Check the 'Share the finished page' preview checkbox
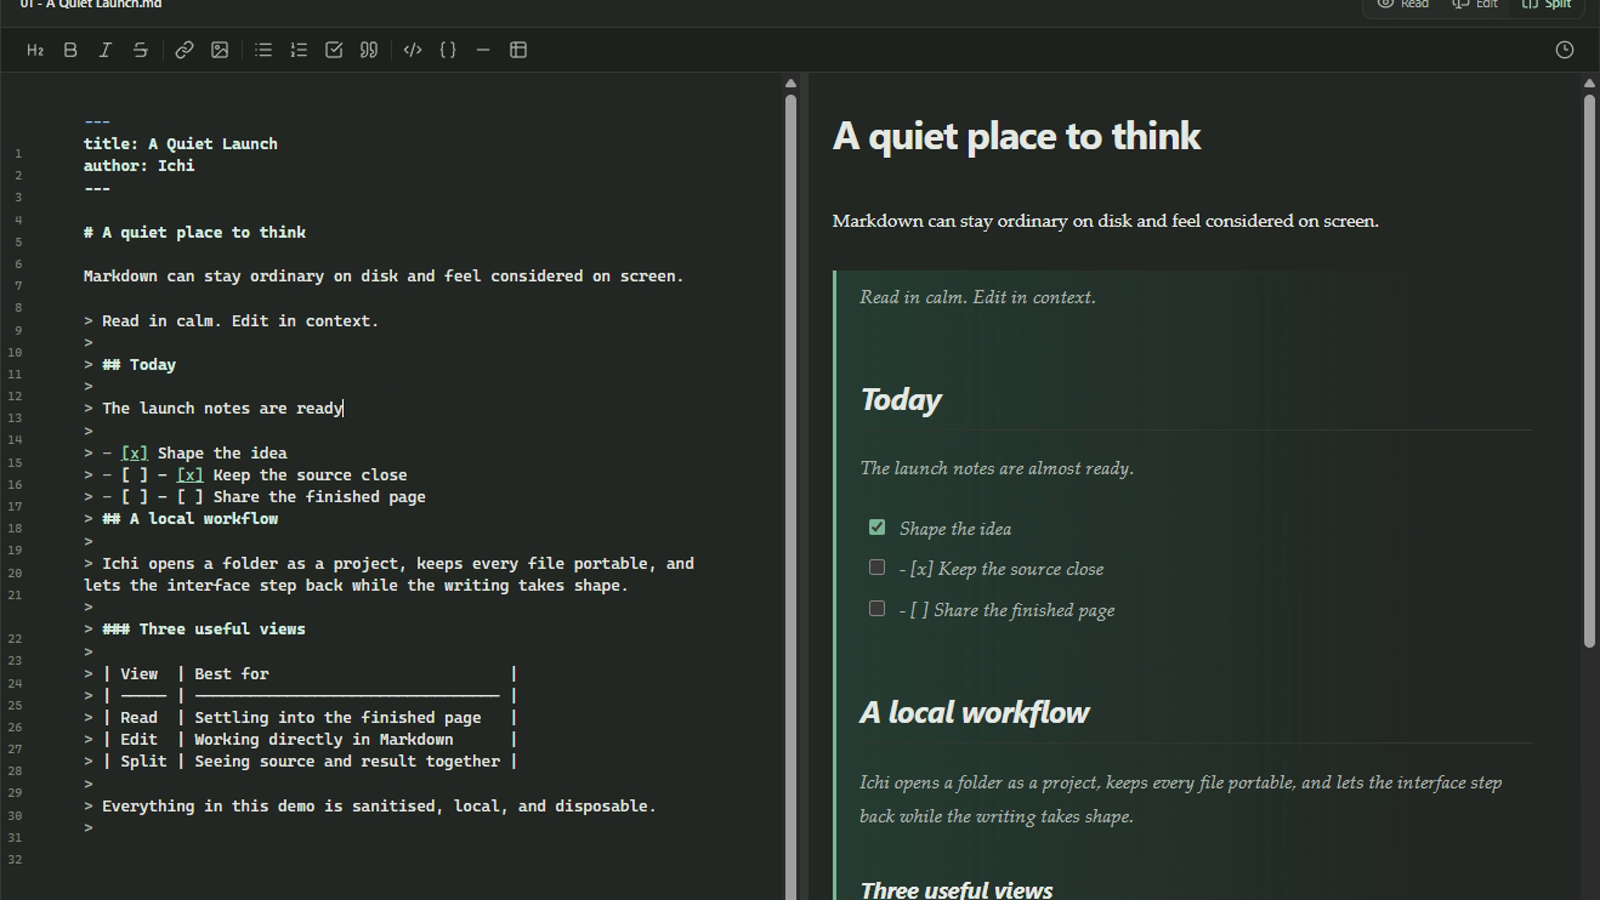1600x900 pixels. (x=877, y=608)
